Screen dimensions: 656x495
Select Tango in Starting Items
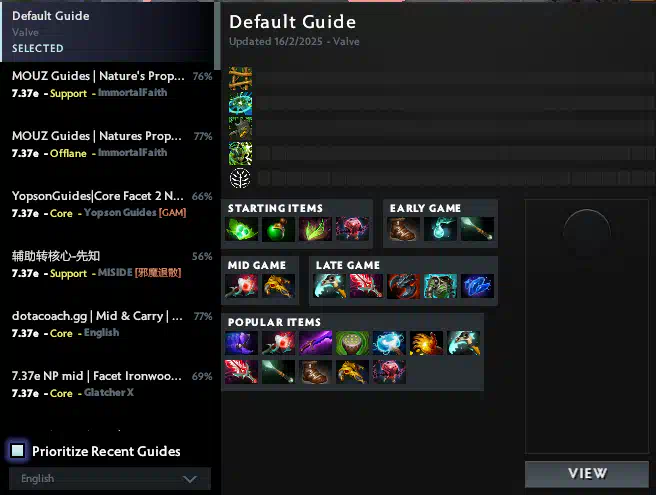pos(241,229)
